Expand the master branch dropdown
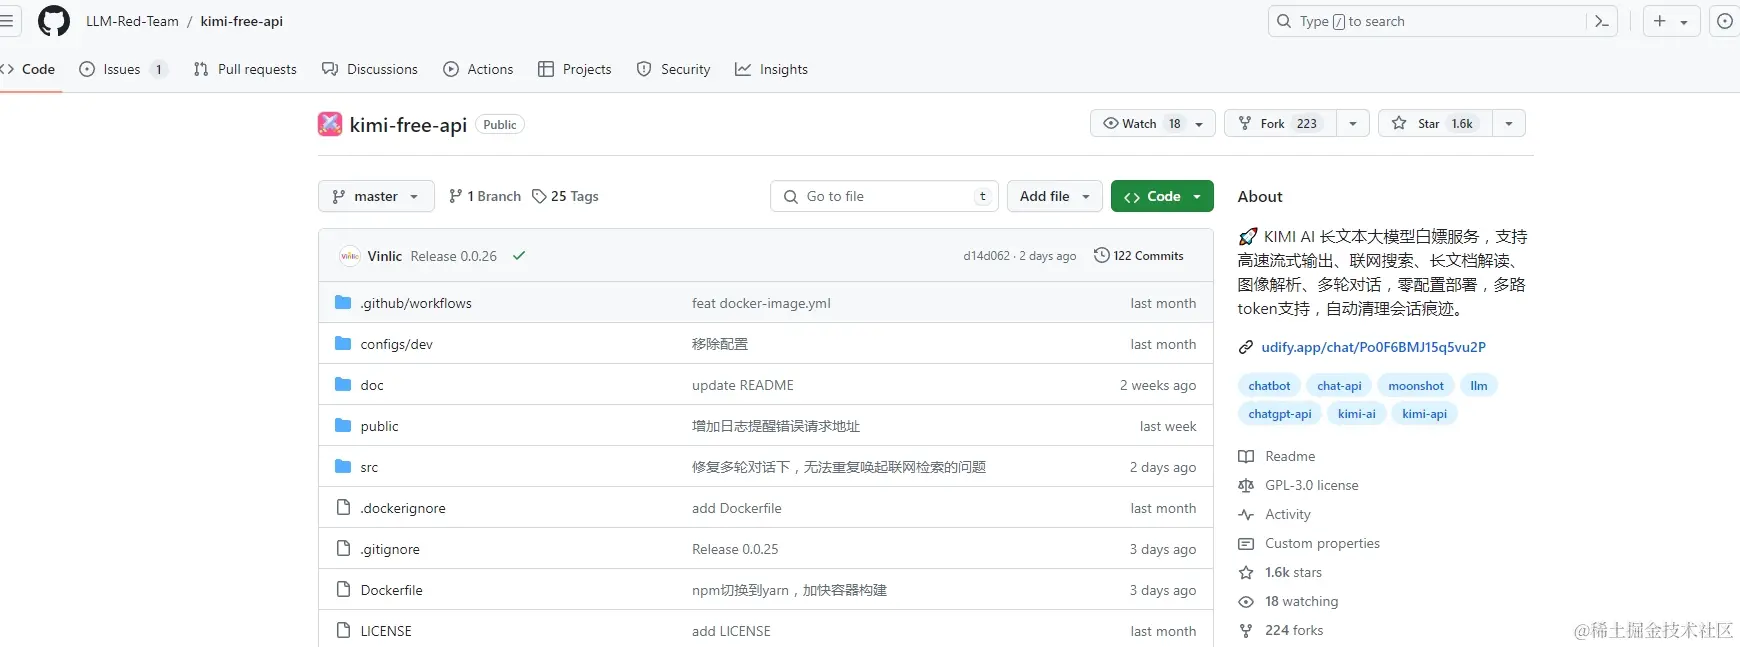 tap(376, 196)
